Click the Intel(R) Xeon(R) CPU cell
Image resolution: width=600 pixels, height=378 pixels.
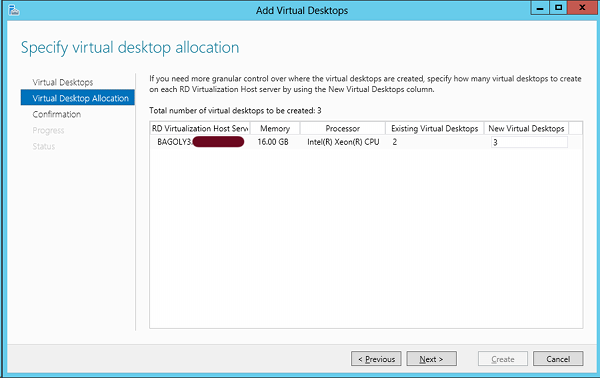coord(343,142)
